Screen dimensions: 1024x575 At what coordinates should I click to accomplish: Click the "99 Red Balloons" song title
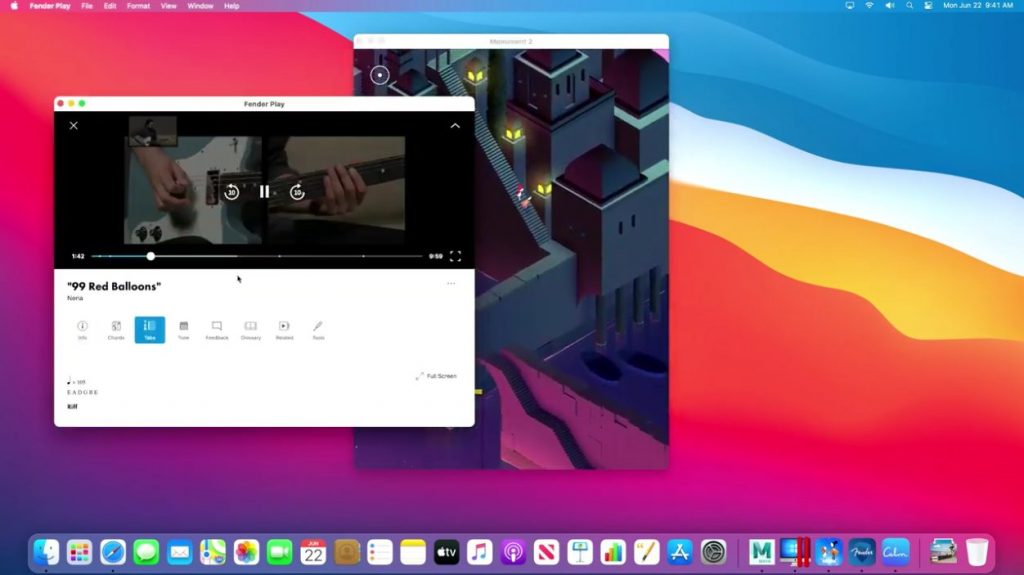[114, 286]
